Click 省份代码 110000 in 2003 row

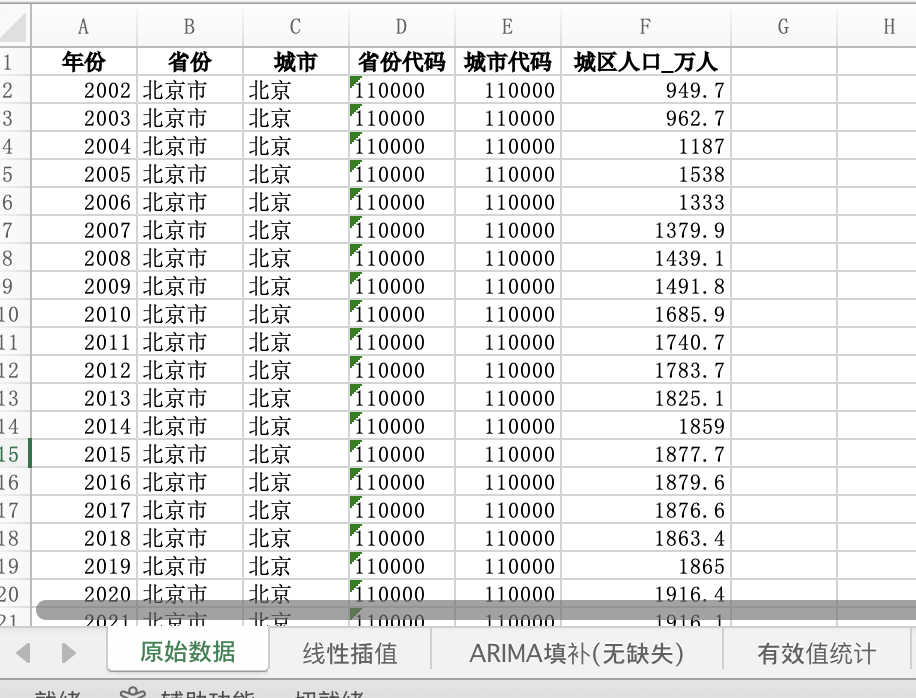401,118
